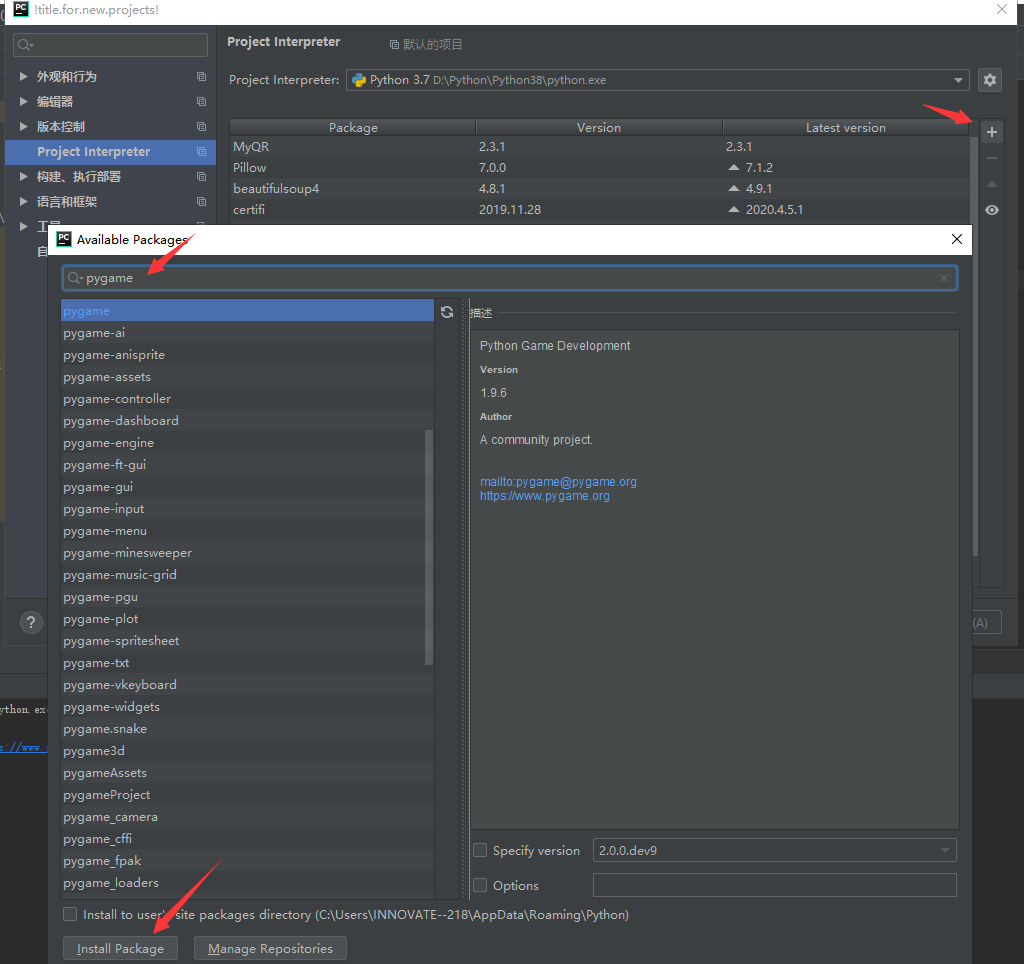Screen dimensions: 1024x964
Task: Select the pygame-spritesheet package
Action: coord(243,641)
